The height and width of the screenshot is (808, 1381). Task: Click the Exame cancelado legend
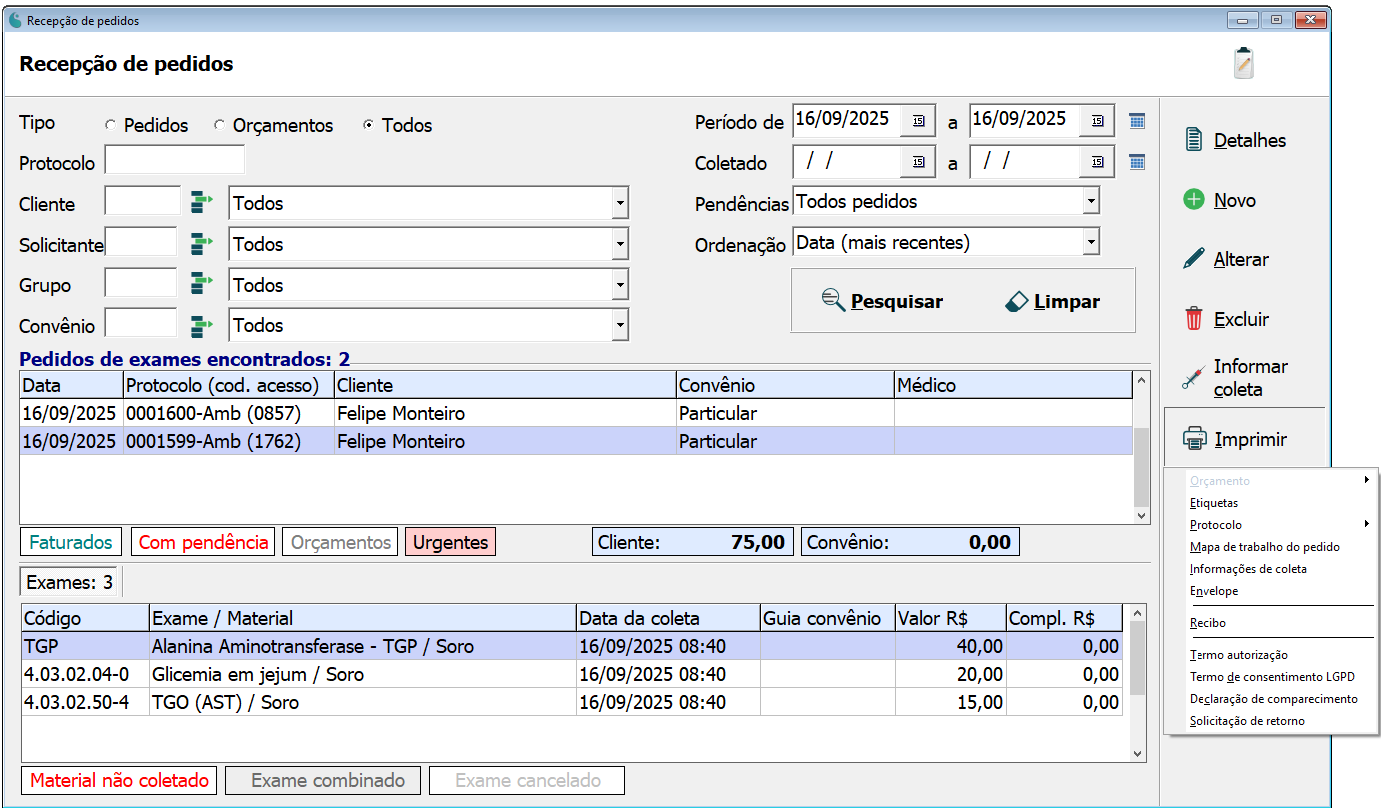[x=527, y=780]
